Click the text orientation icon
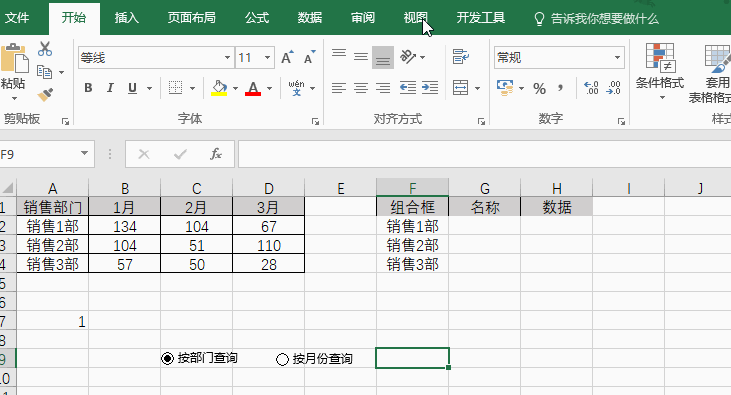This screenshot has height=395, width=731. [408, 57]
